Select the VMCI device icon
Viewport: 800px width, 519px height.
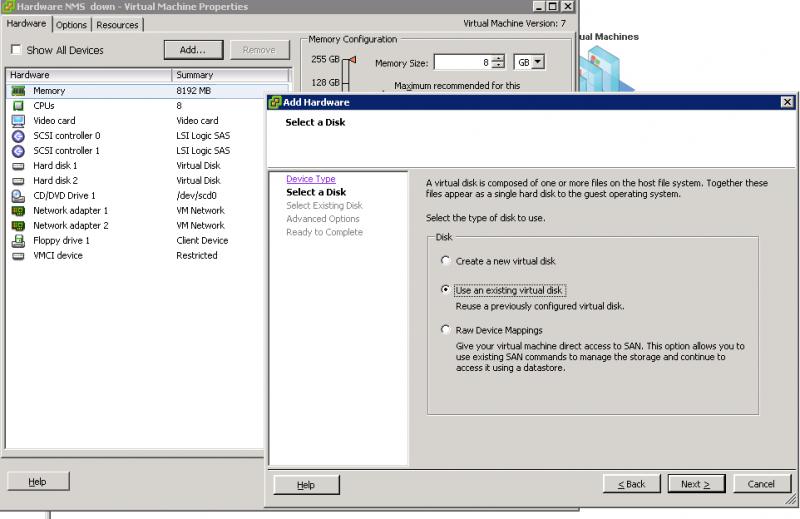[18, 256]
